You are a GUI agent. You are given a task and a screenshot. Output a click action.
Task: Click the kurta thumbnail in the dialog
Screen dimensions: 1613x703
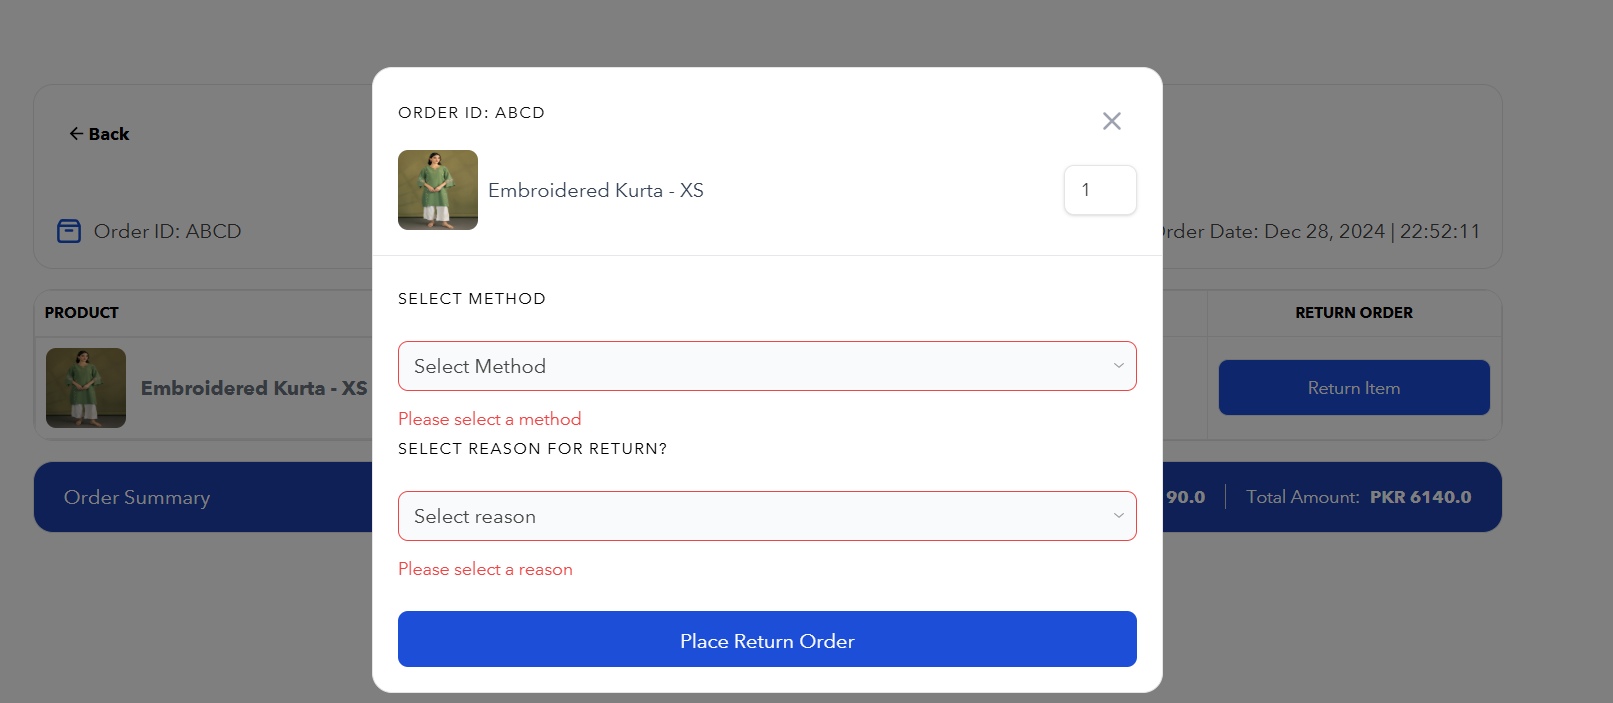tap(438, 190)
